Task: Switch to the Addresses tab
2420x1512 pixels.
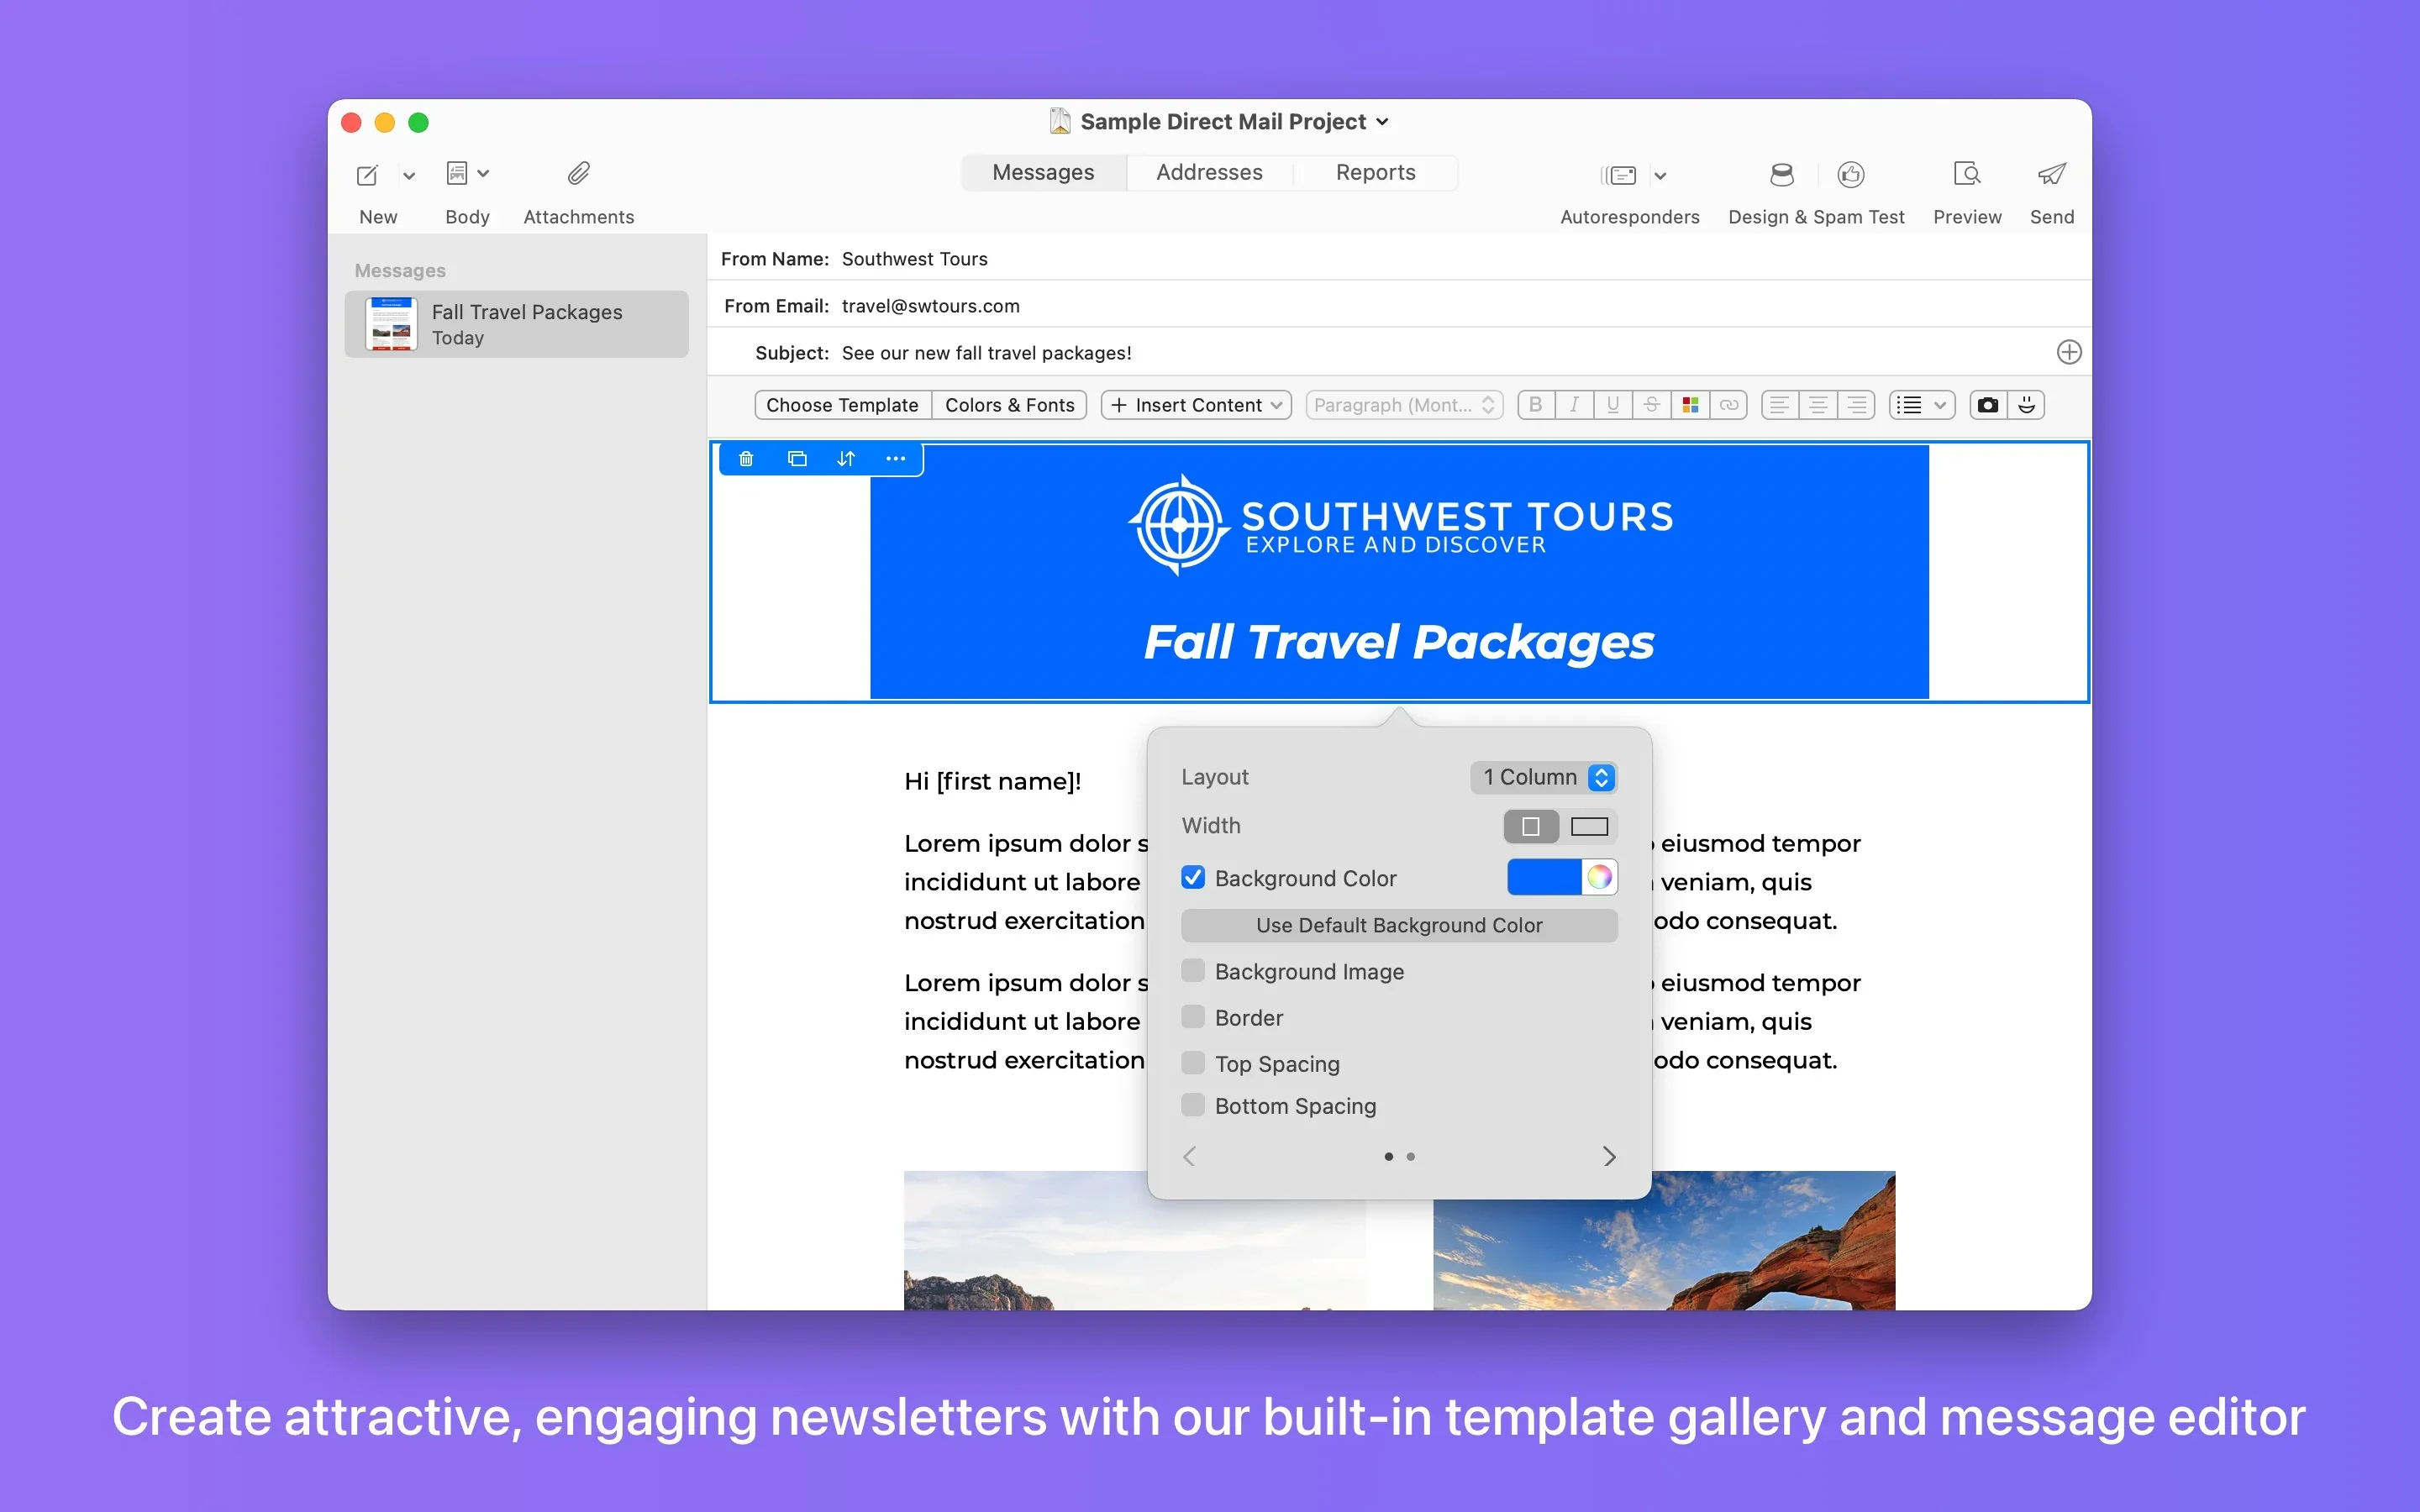Action: click(1209, 173)
